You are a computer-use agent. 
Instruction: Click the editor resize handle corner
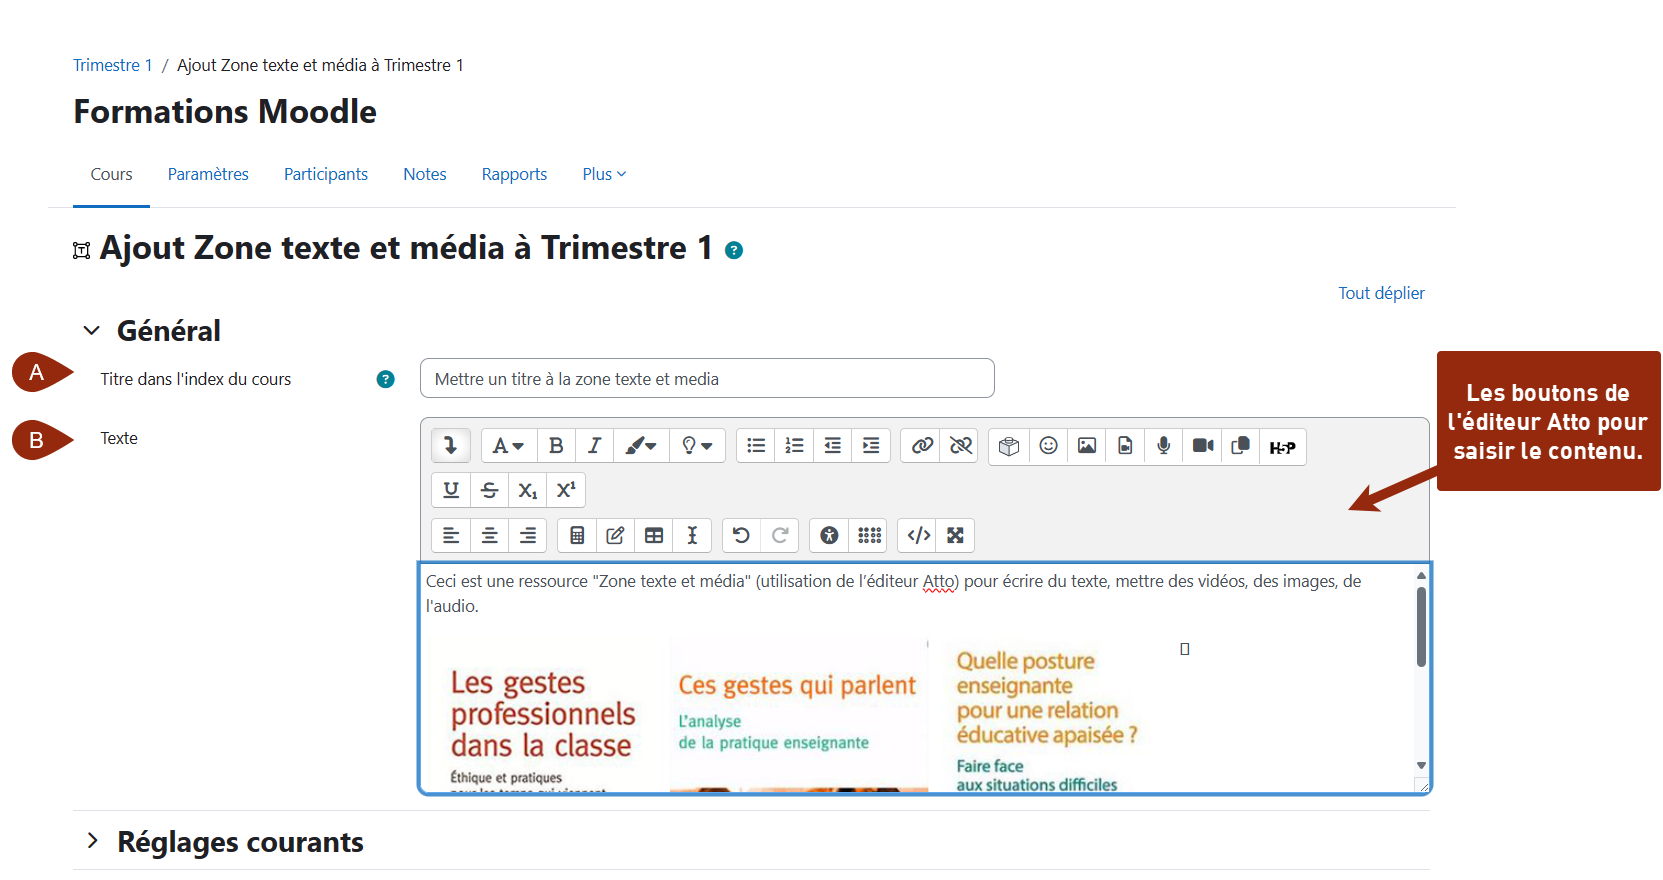tap(1422, 786)
